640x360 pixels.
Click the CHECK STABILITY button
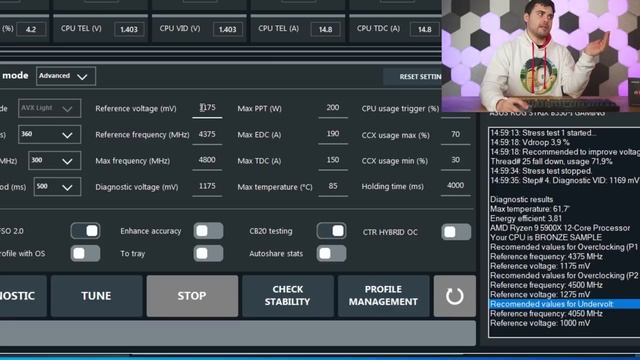[288, 296]
